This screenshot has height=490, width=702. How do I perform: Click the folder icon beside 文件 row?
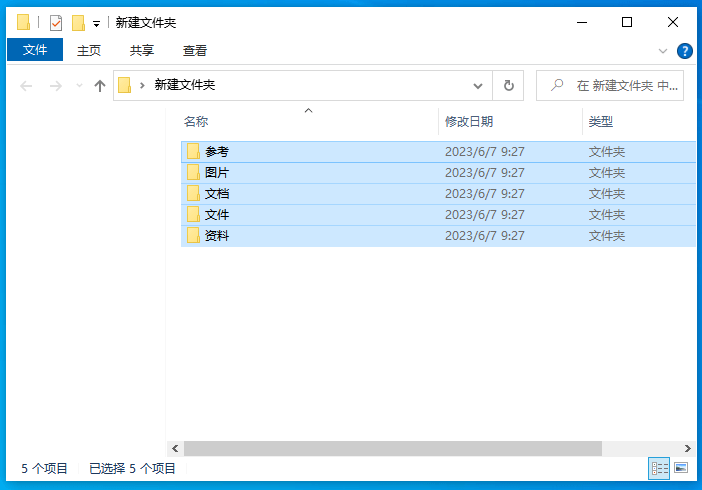[x=193, y=215]
